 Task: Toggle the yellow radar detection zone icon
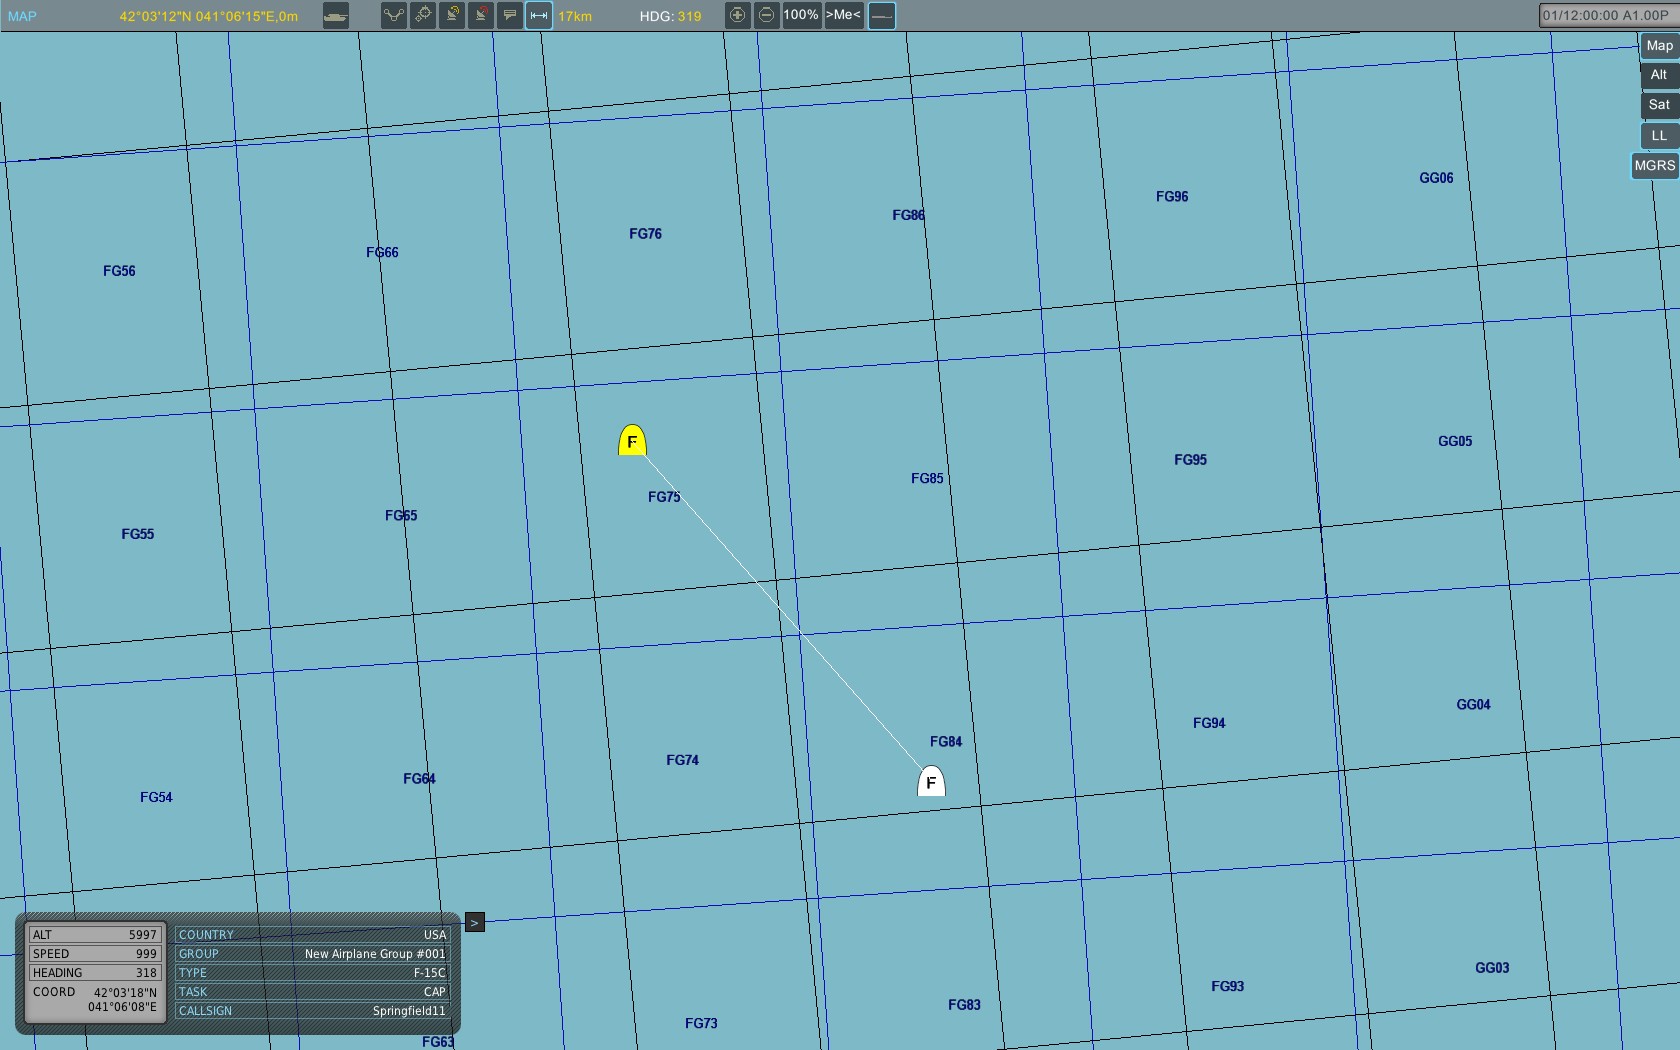452,16
